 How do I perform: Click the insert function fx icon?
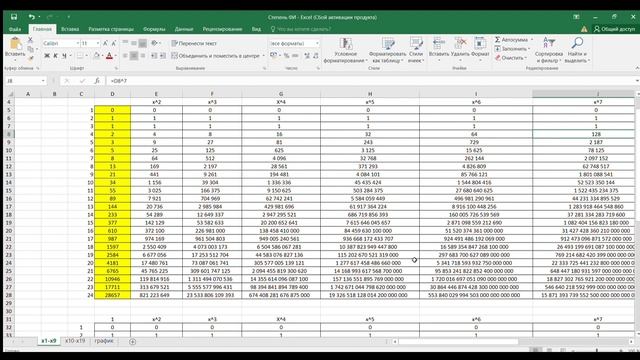point(97,81)
